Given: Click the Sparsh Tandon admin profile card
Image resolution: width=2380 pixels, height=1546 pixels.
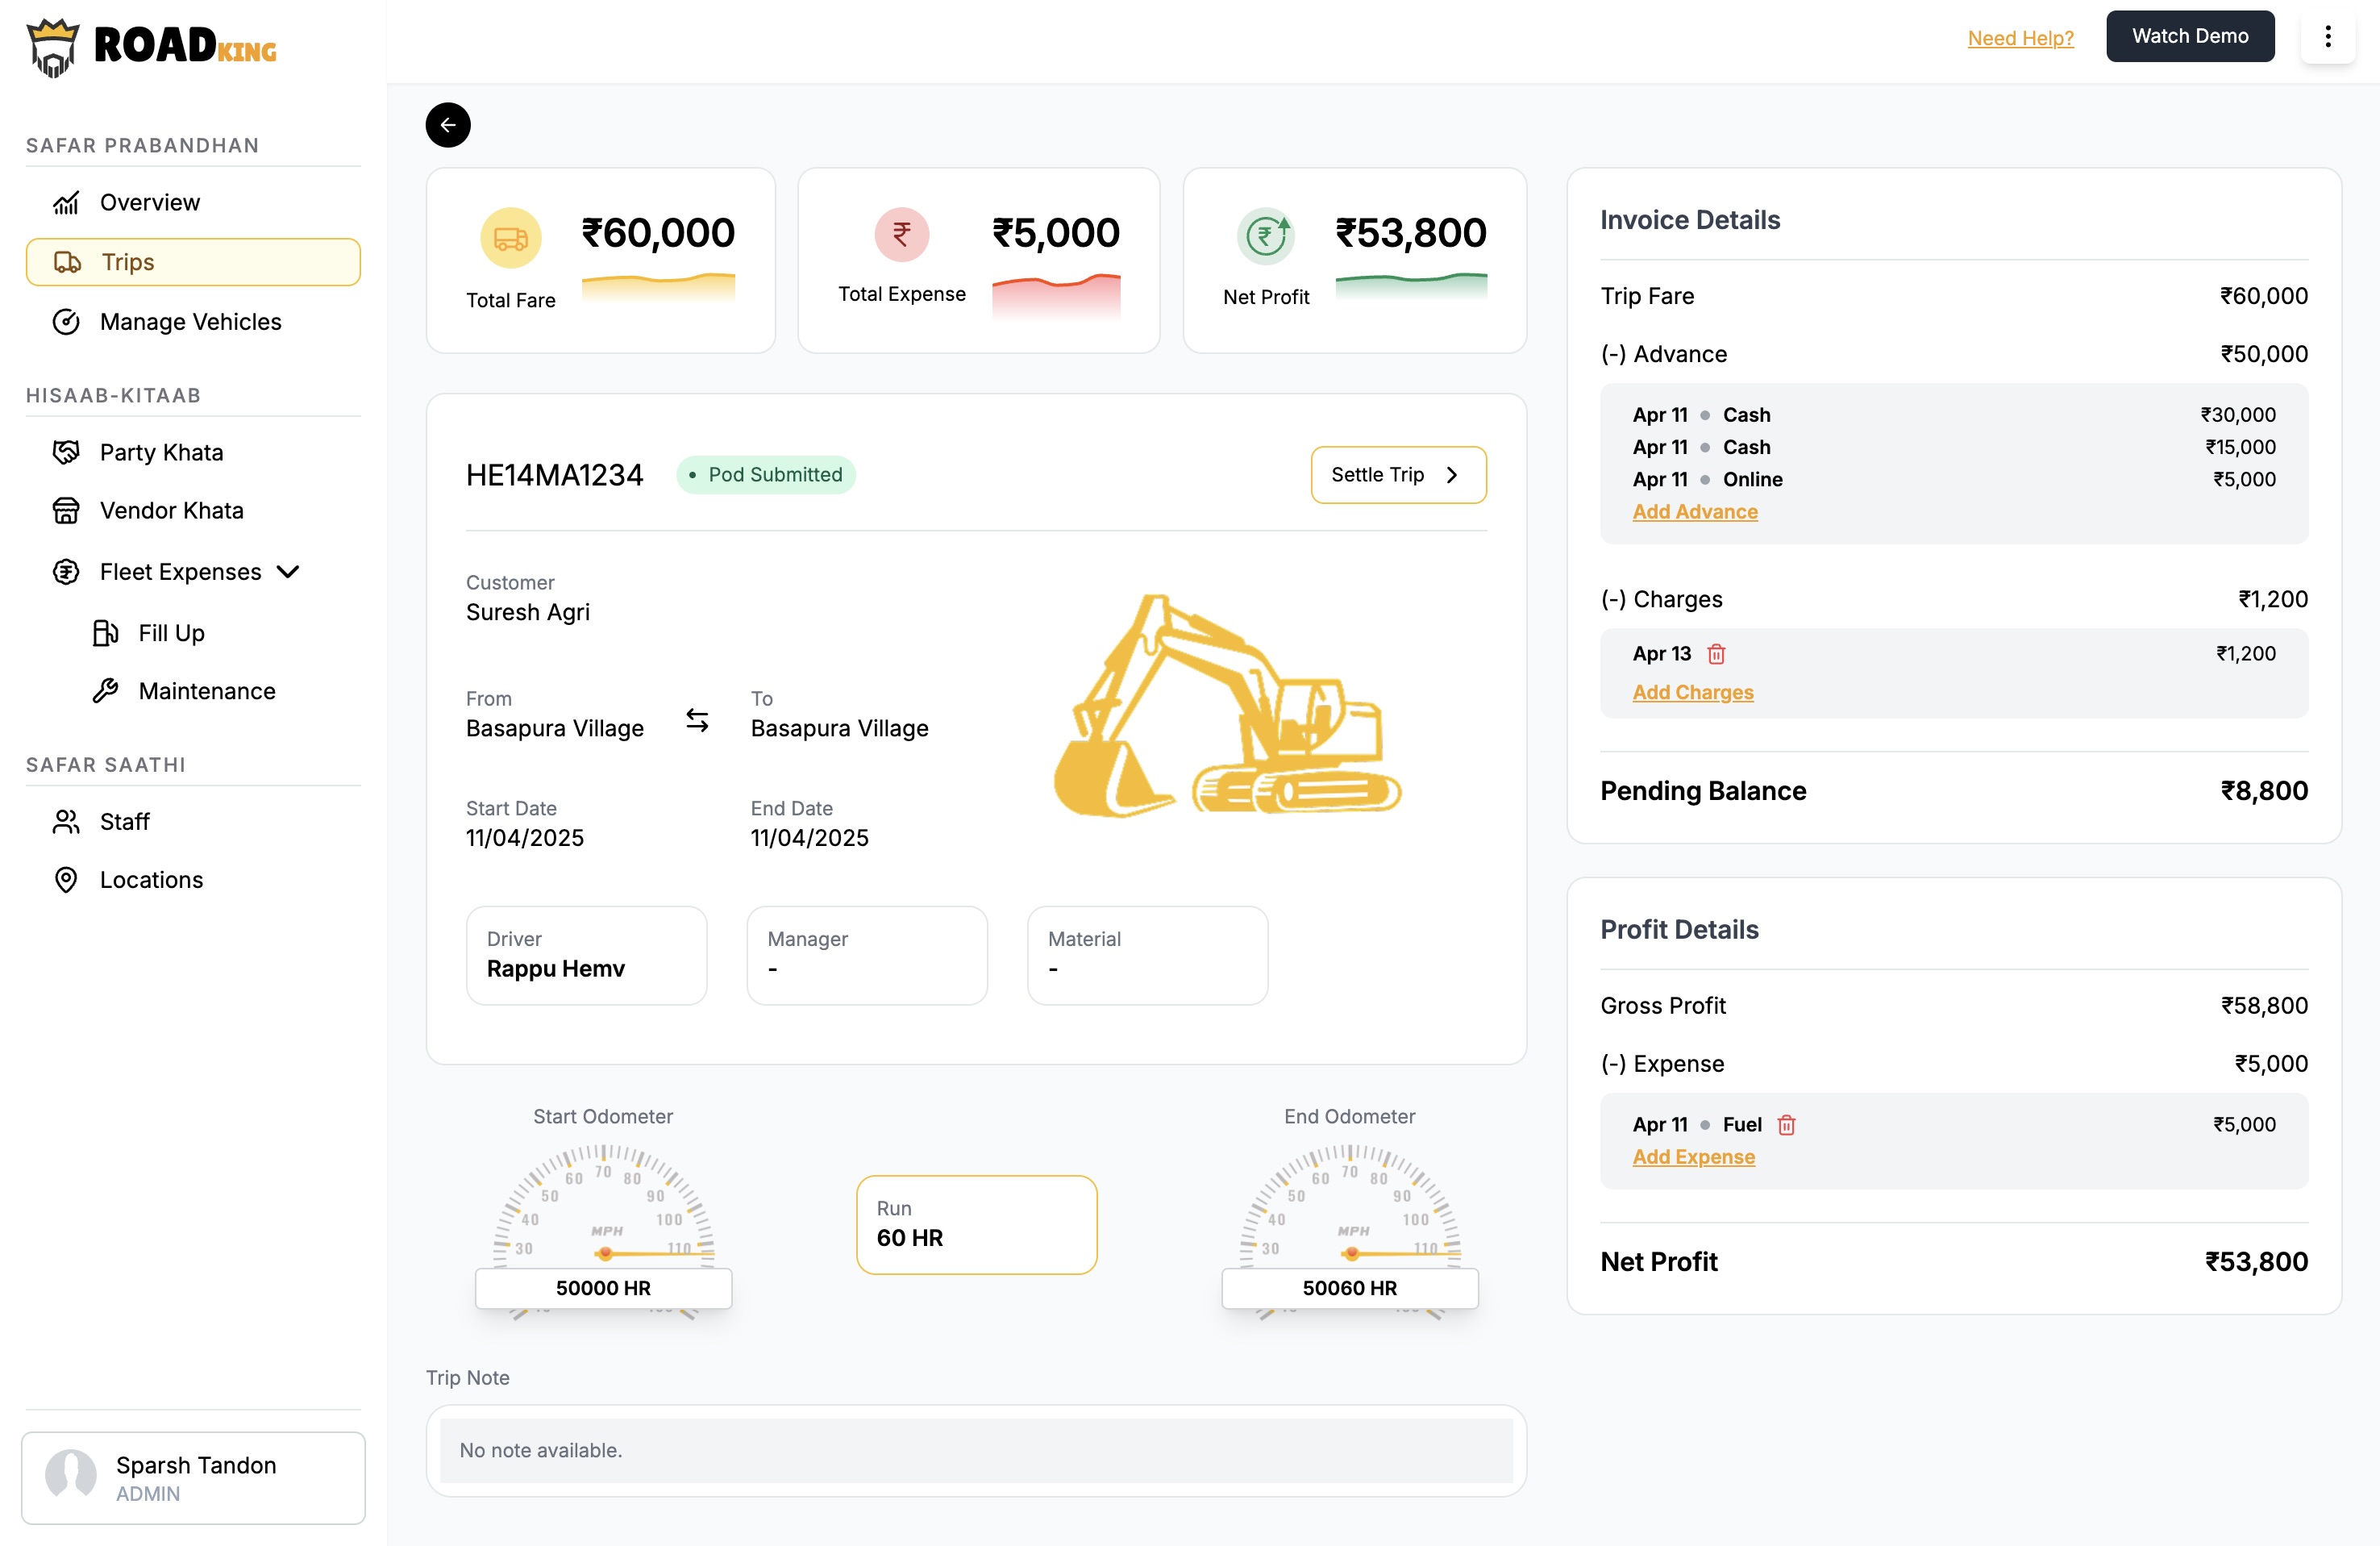Looking at the screenshot, I should click(x=193, y=1477).
